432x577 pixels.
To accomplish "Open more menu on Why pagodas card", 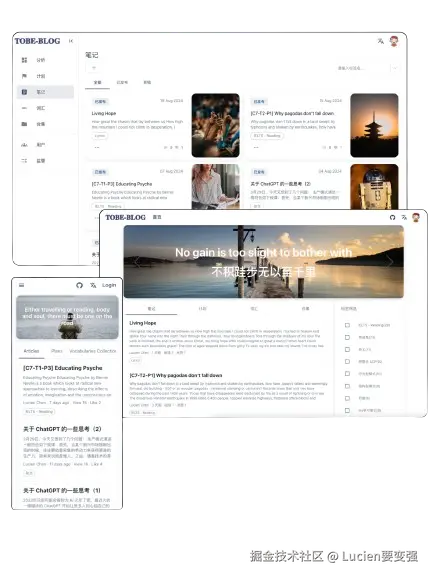I will coord(256,148).
